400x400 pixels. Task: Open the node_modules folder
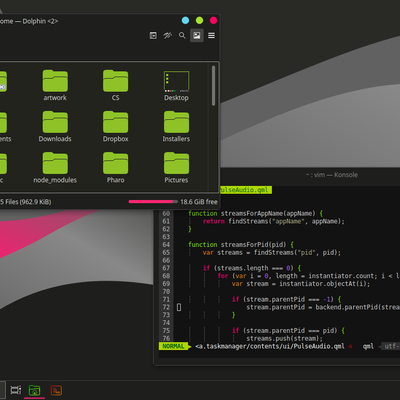click(x=55, y=168)
